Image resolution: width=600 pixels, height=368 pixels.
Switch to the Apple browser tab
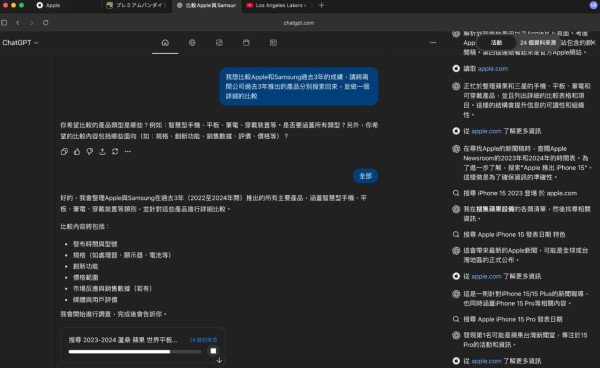[53, 5]
